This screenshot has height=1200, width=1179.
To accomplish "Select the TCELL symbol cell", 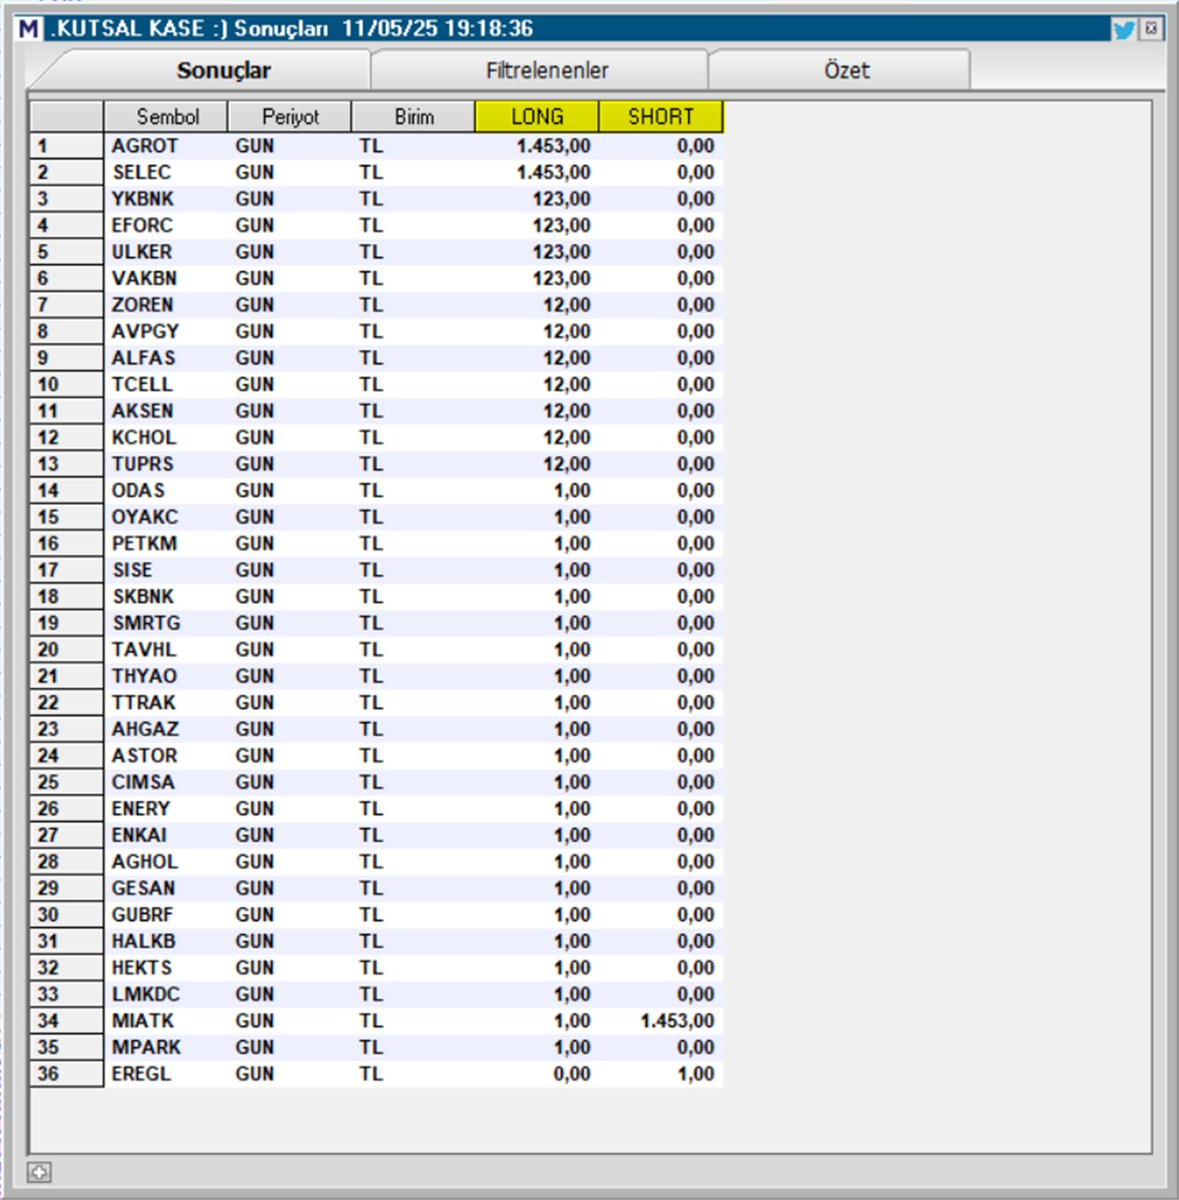I will click(166, 384).
